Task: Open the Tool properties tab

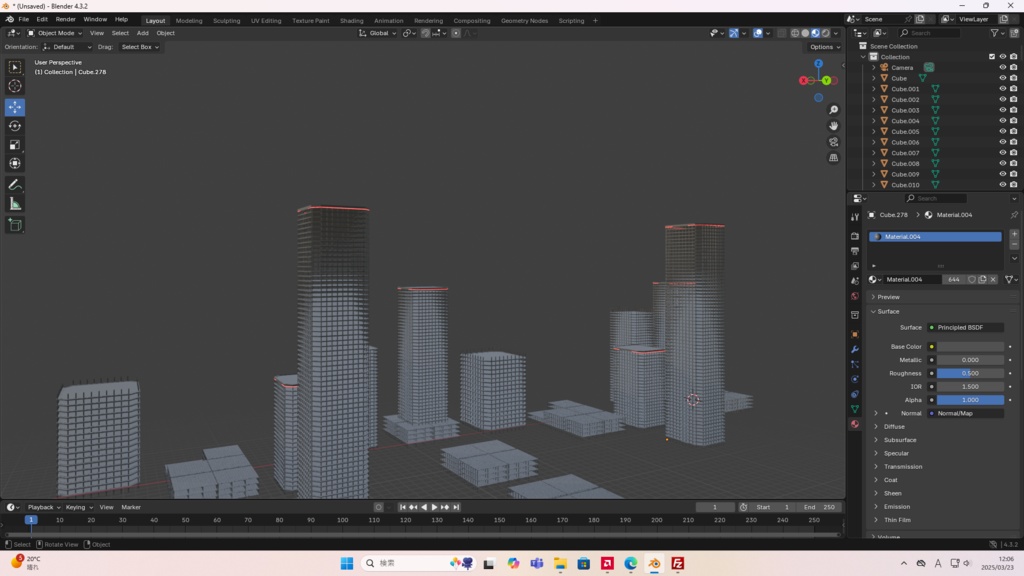Action: pyautogui.click(x=855, y=217)
